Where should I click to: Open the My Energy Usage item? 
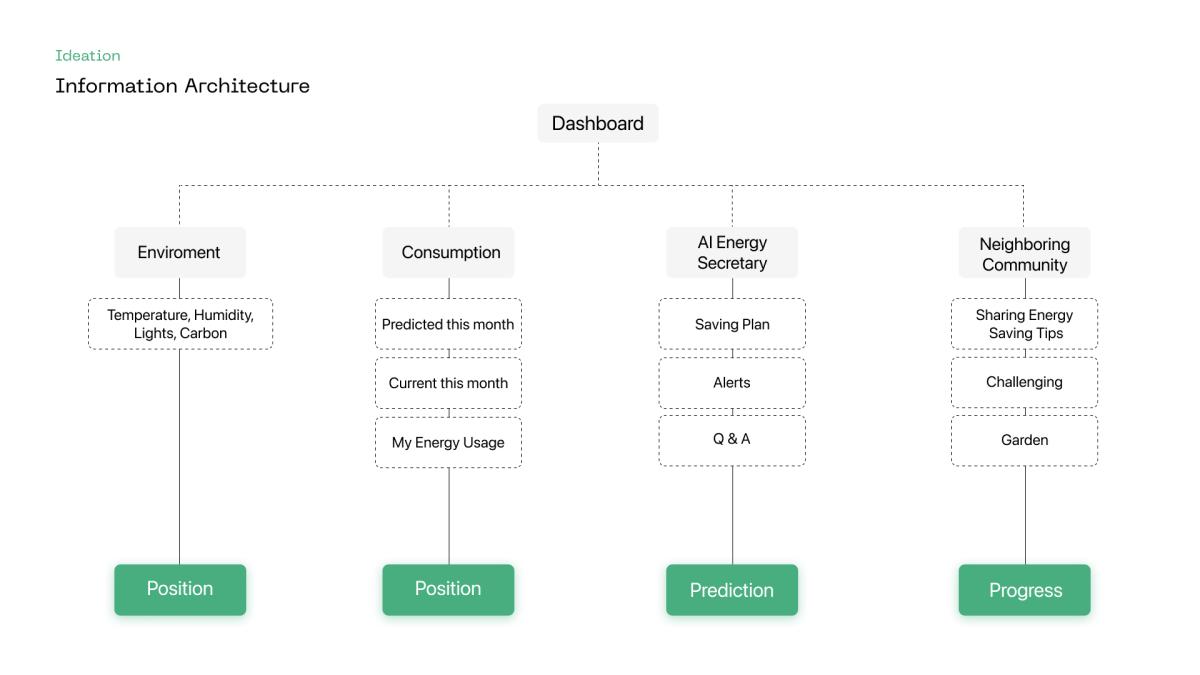[x=448, y=442]
